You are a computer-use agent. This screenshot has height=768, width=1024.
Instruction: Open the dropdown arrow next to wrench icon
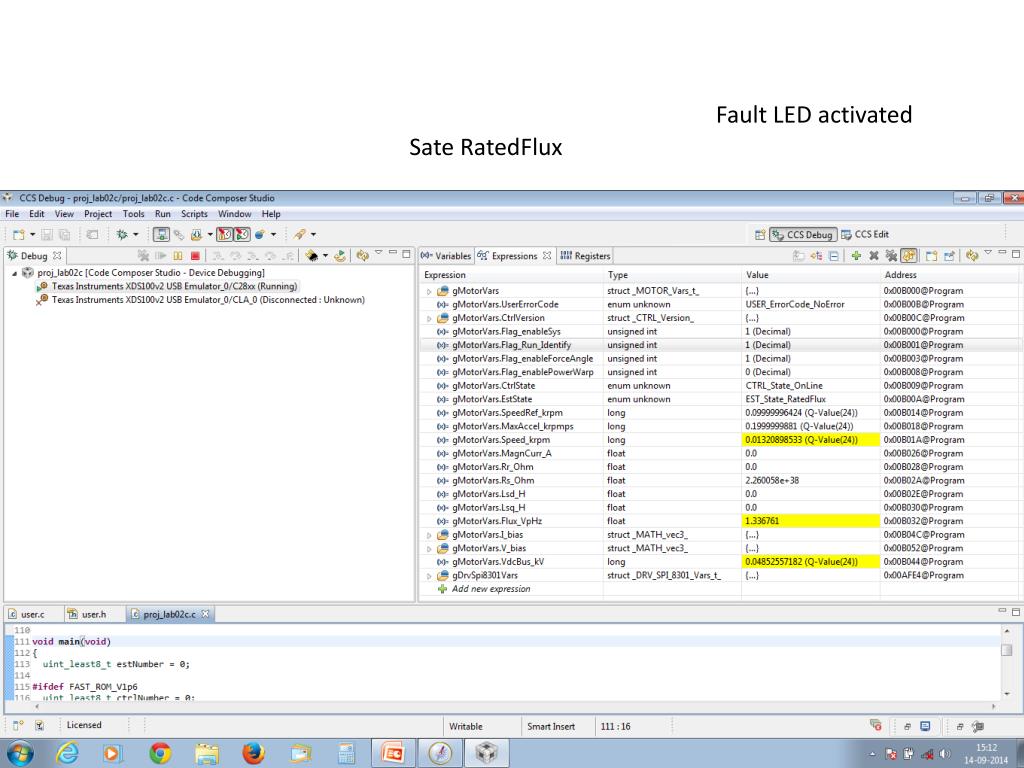click(313, 234)
